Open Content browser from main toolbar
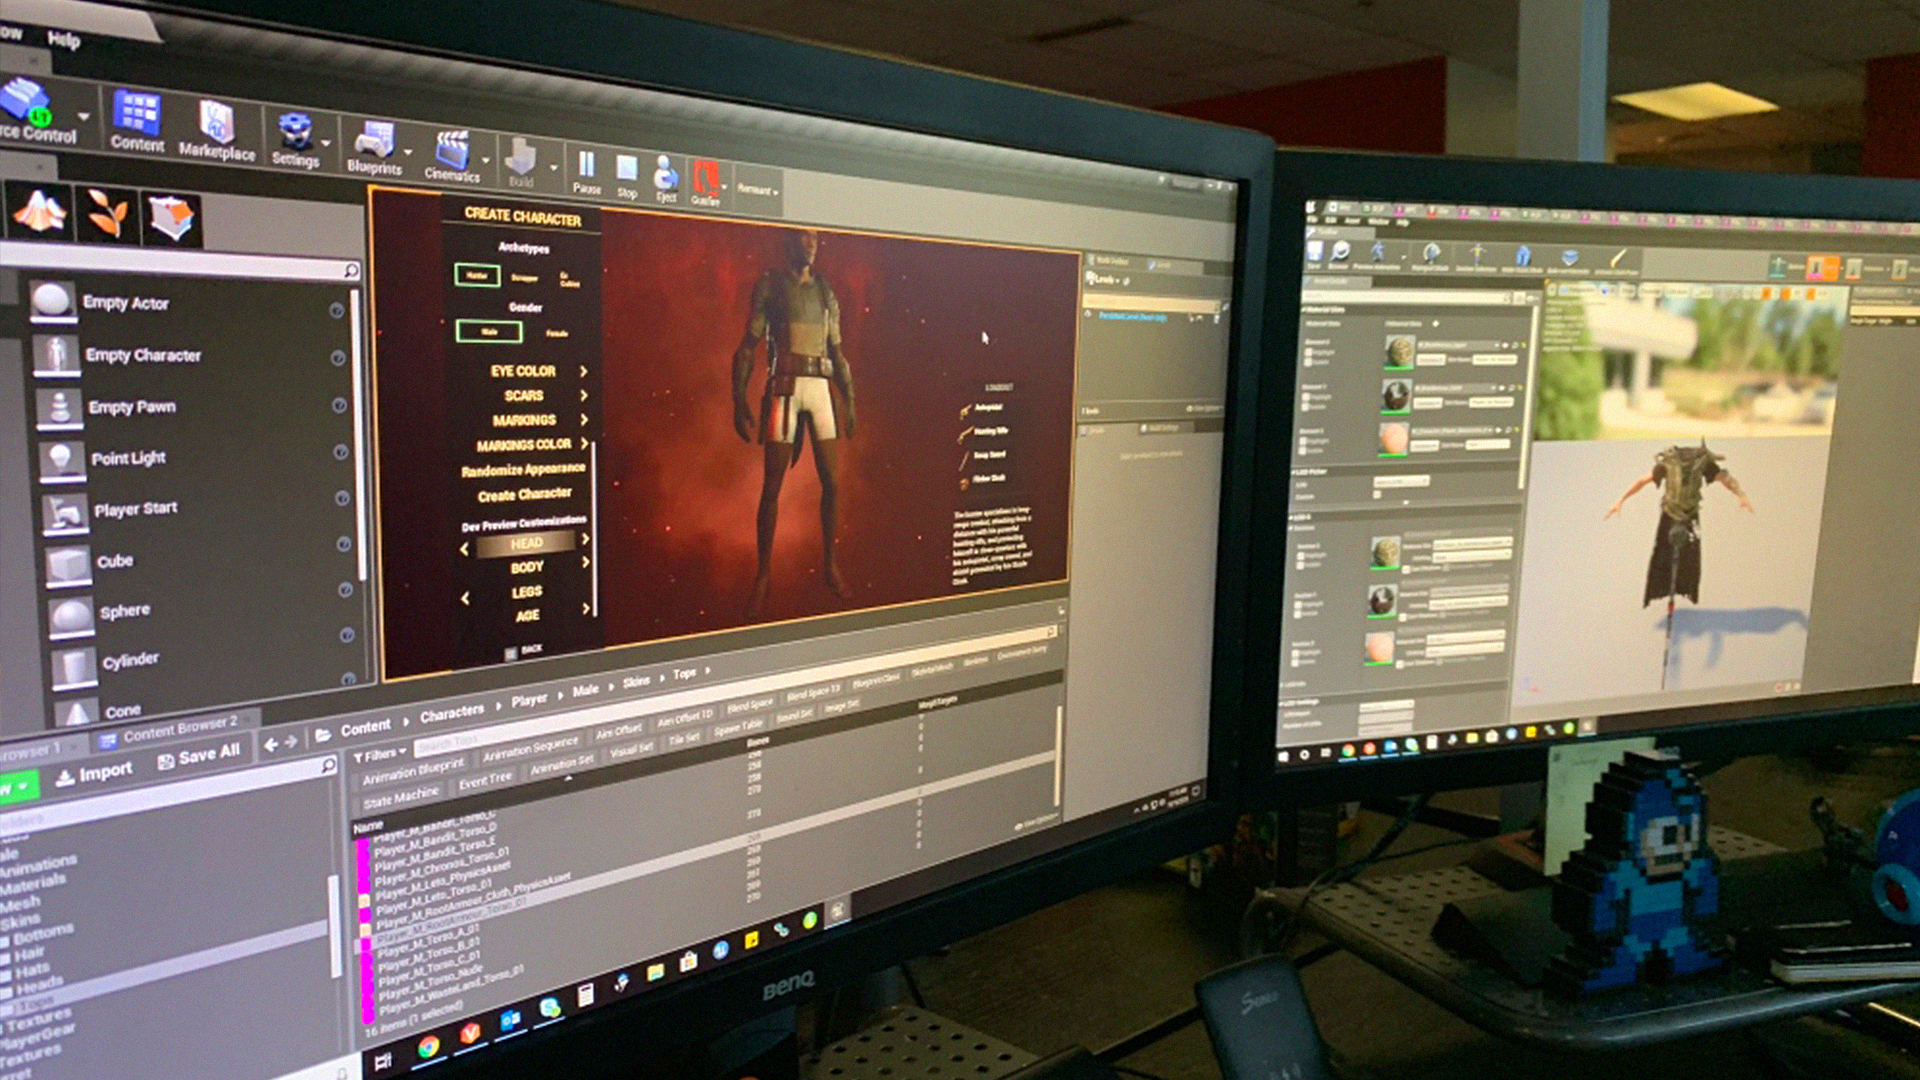Screen dimensions: 1920x1080 coord(137,122)
